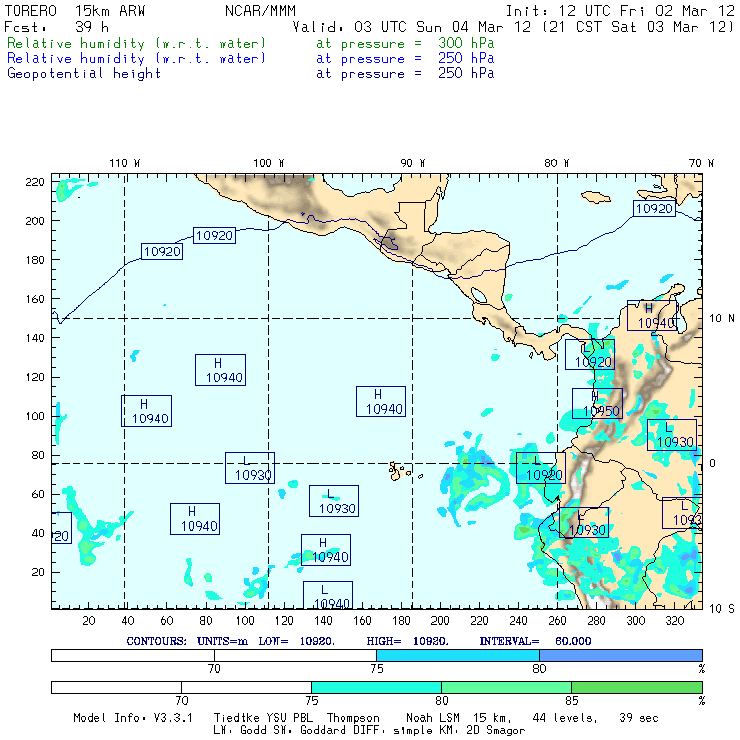The image size is (740, 740).
Task: Click the '39 sec' timestep text
Action: pyautogui.click(x=639, y=718)
